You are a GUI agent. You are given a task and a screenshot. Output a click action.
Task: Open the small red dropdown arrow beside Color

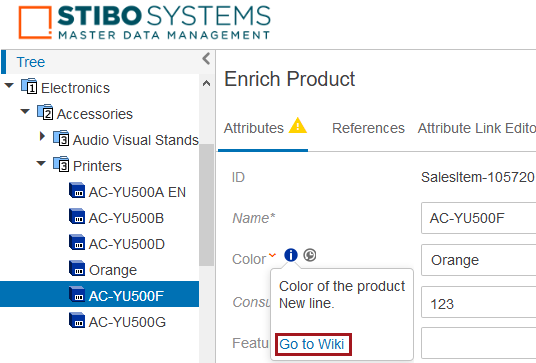click(x=272, y=255)
